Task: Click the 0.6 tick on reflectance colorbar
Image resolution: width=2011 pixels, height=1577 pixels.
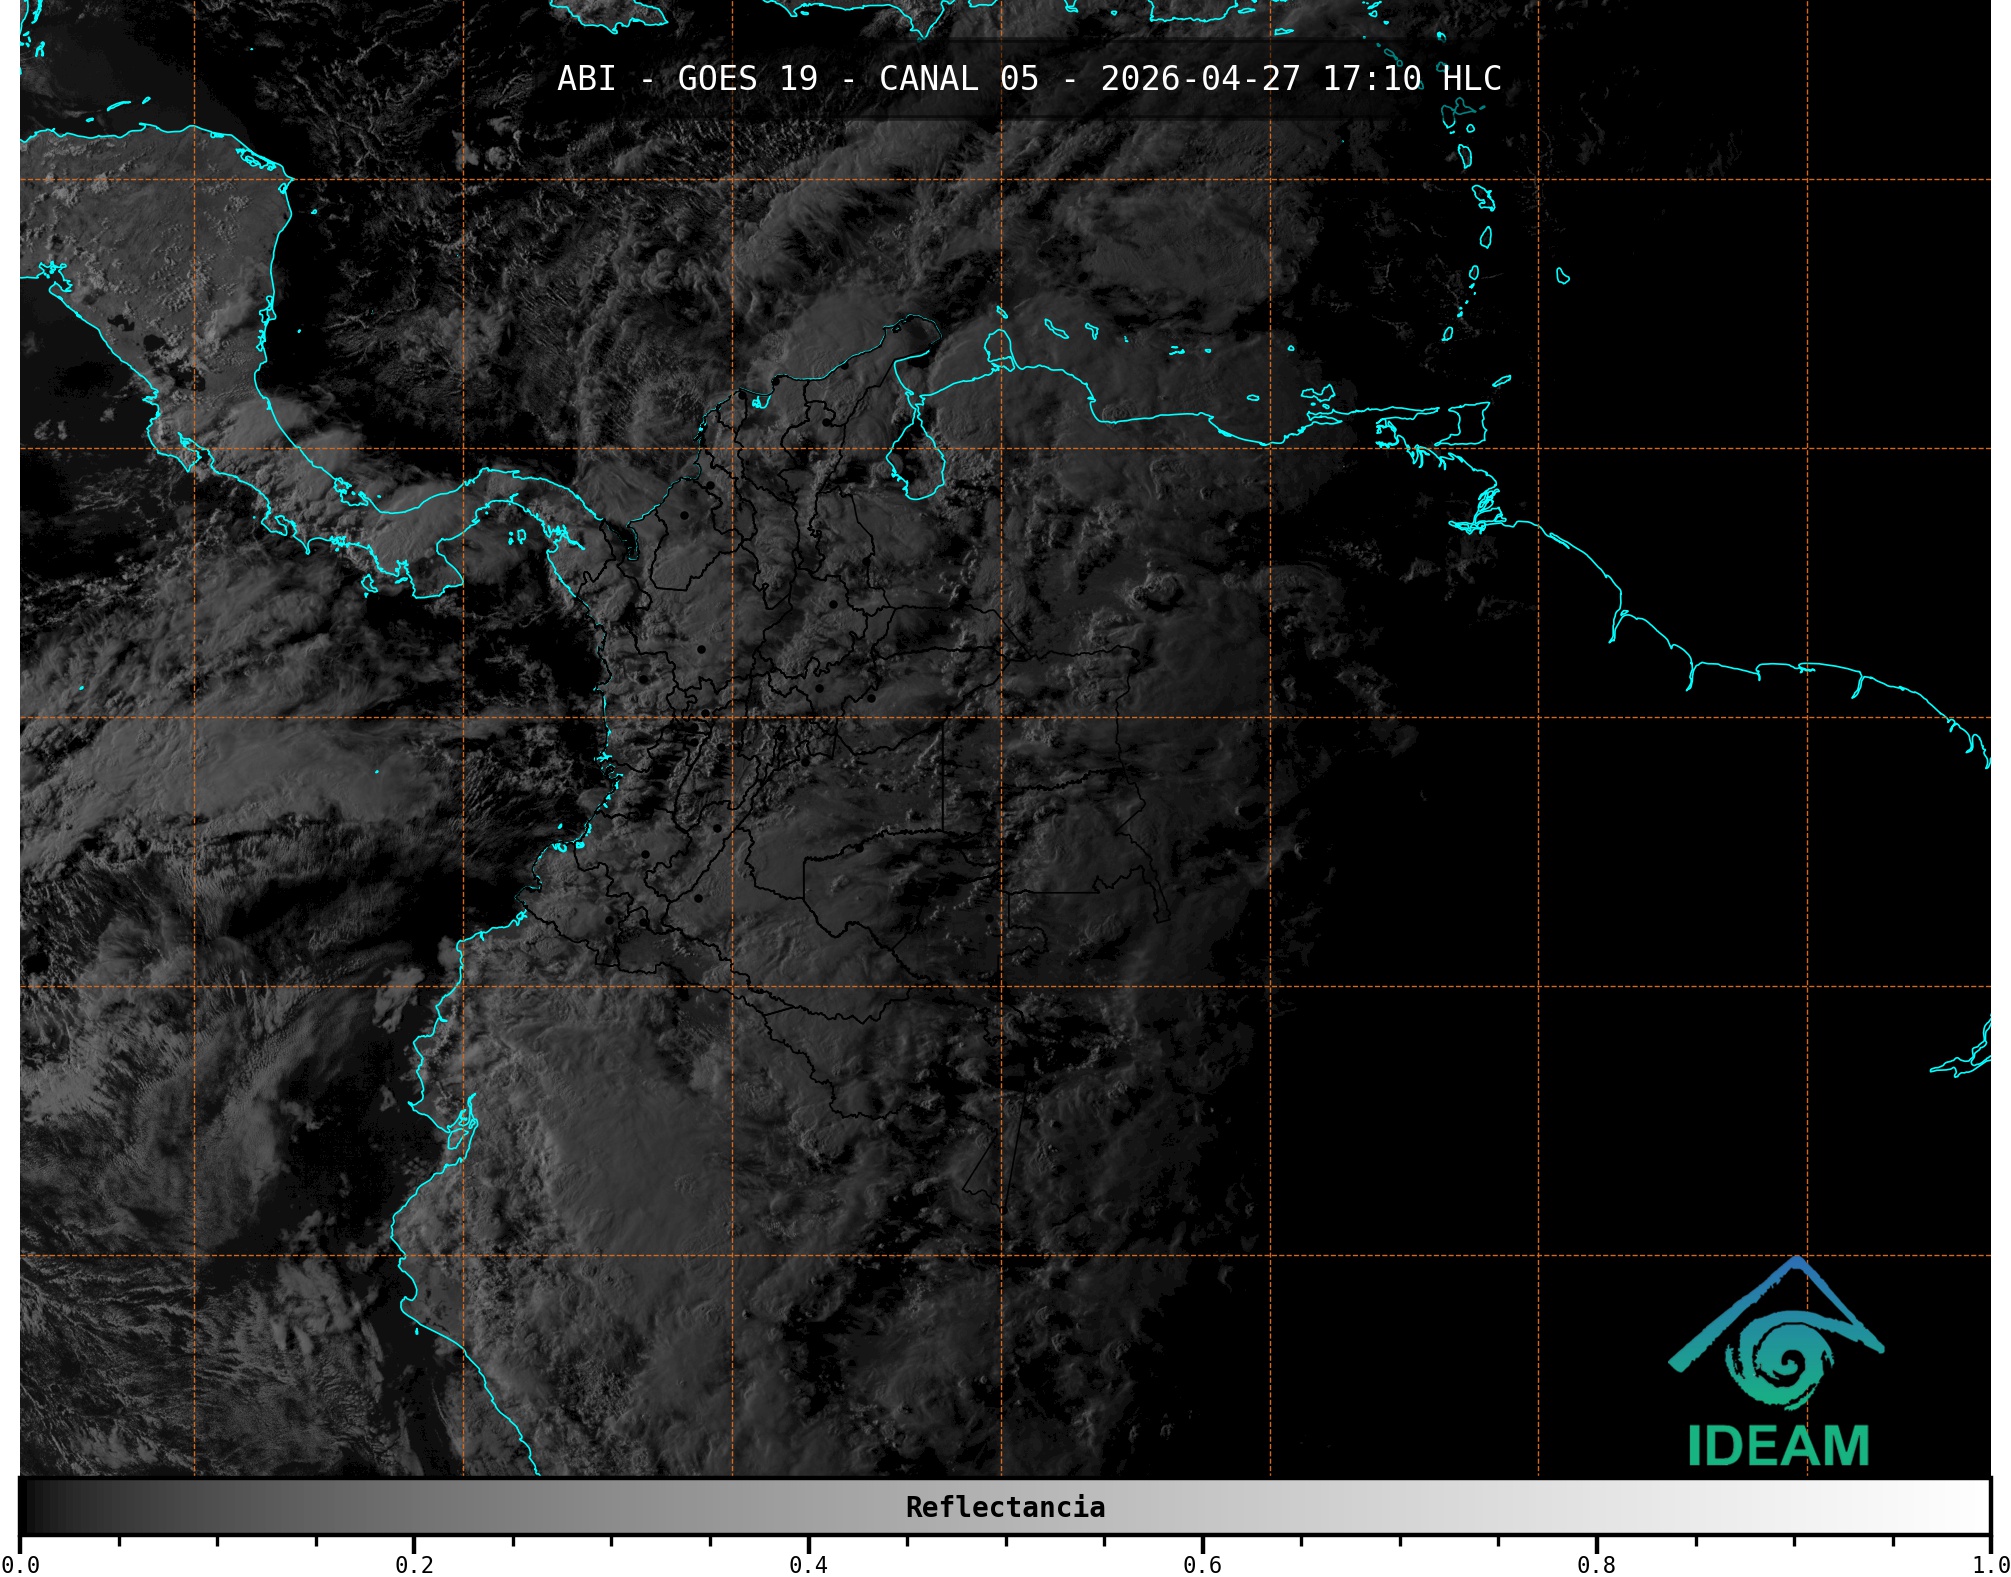Action: click(x=1202, y=1563)
